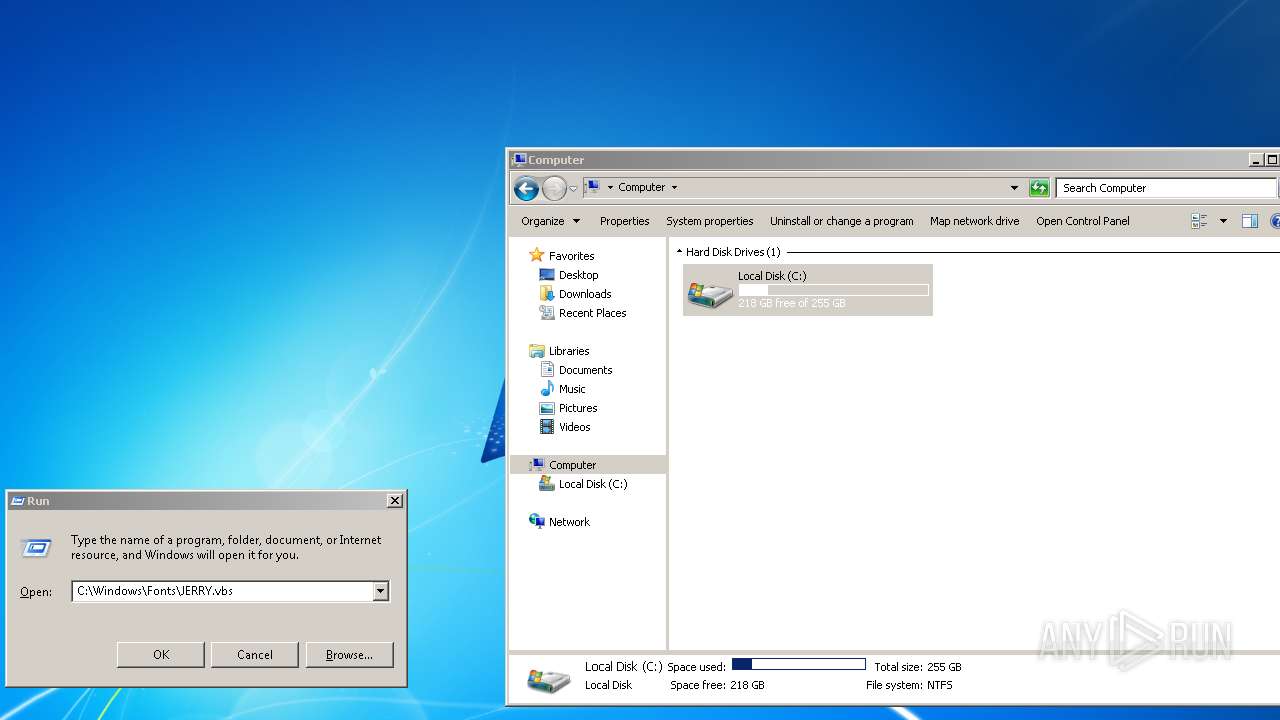Minimize the Computer window
Viewport: 1280px width, 720px height.
[x=1256, y=160]
